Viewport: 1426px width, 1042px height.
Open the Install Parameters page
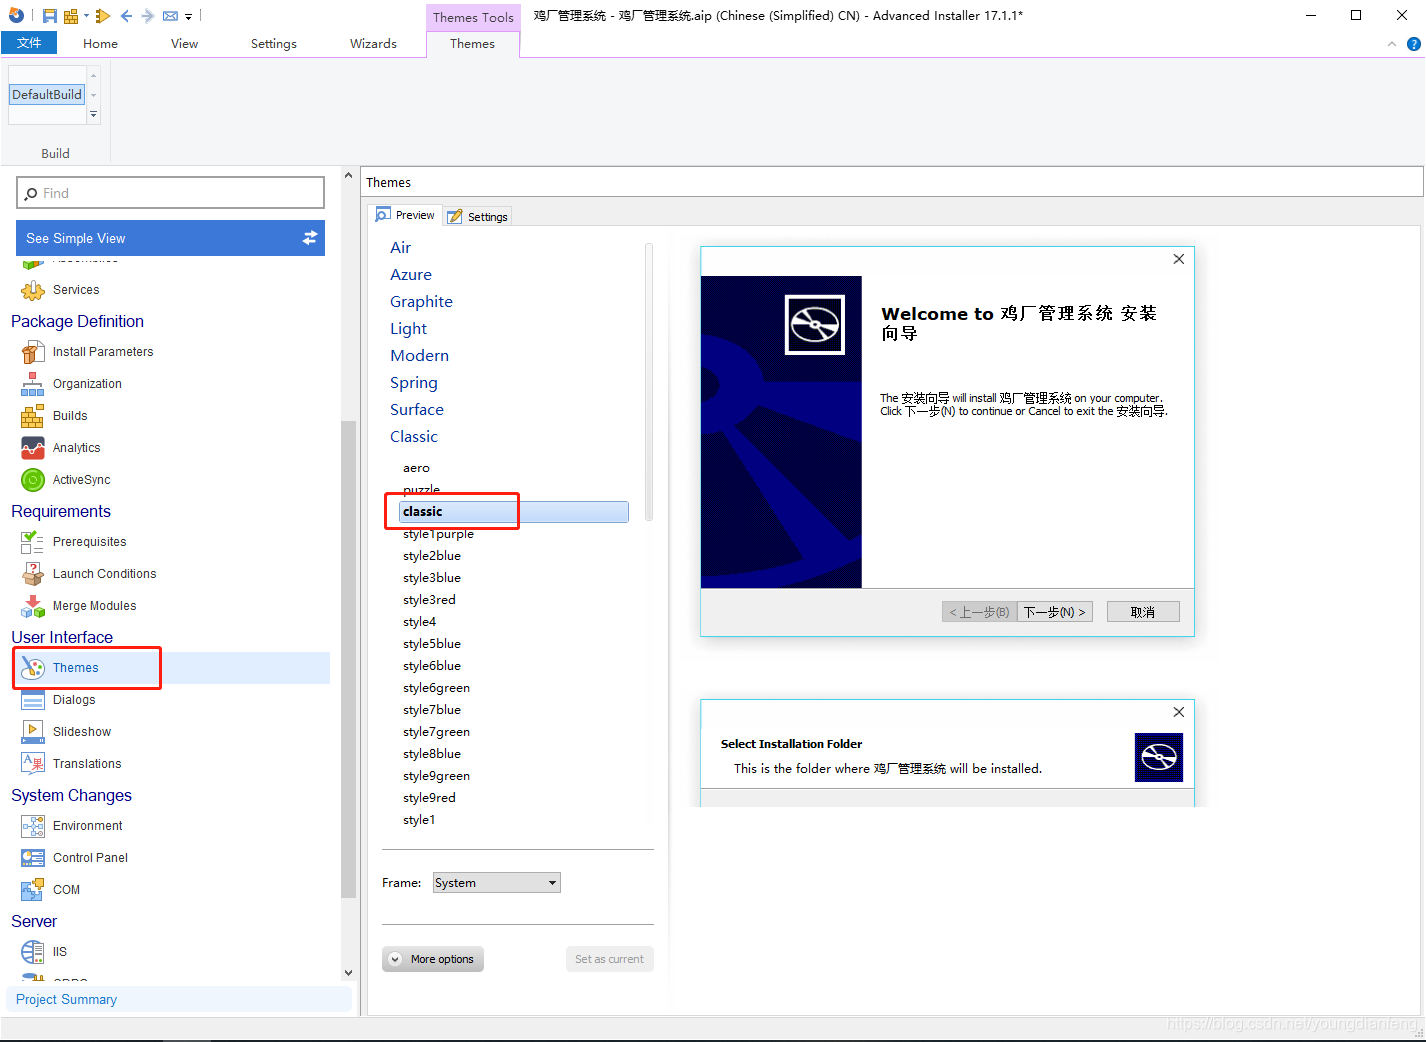tap(103, 351)
